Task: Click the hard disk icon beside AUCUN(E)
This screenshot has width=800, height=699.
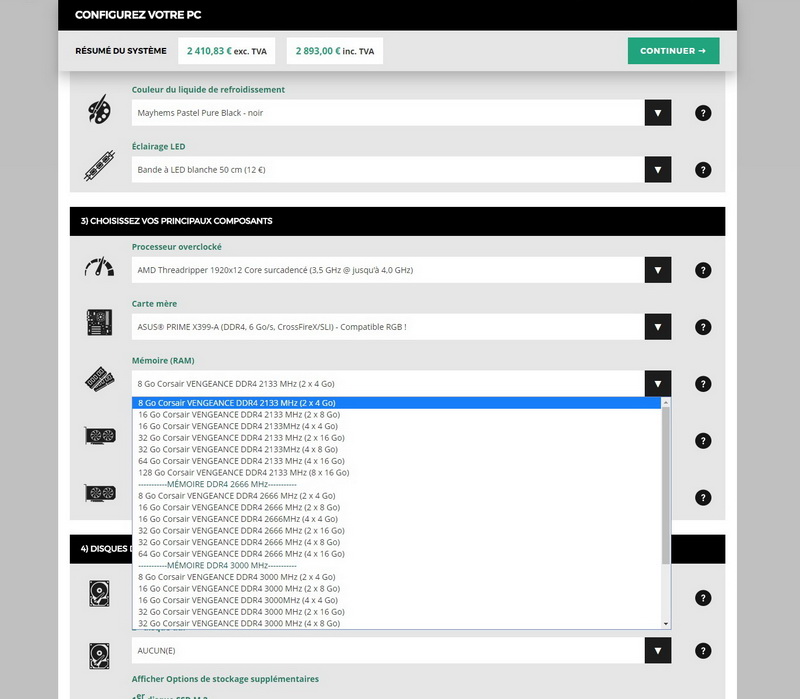Action: (99, 656)
